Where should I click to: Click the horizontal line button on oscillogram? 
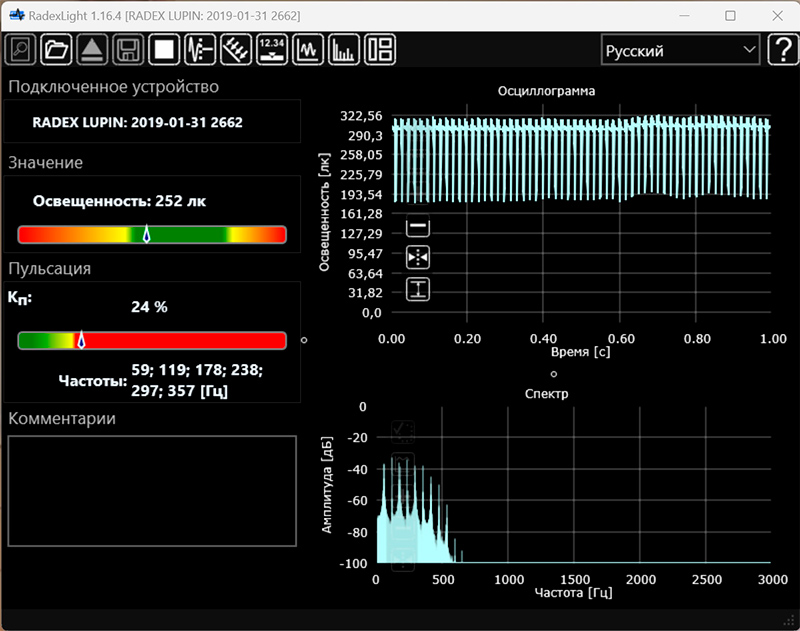click(x=418, y=228)
